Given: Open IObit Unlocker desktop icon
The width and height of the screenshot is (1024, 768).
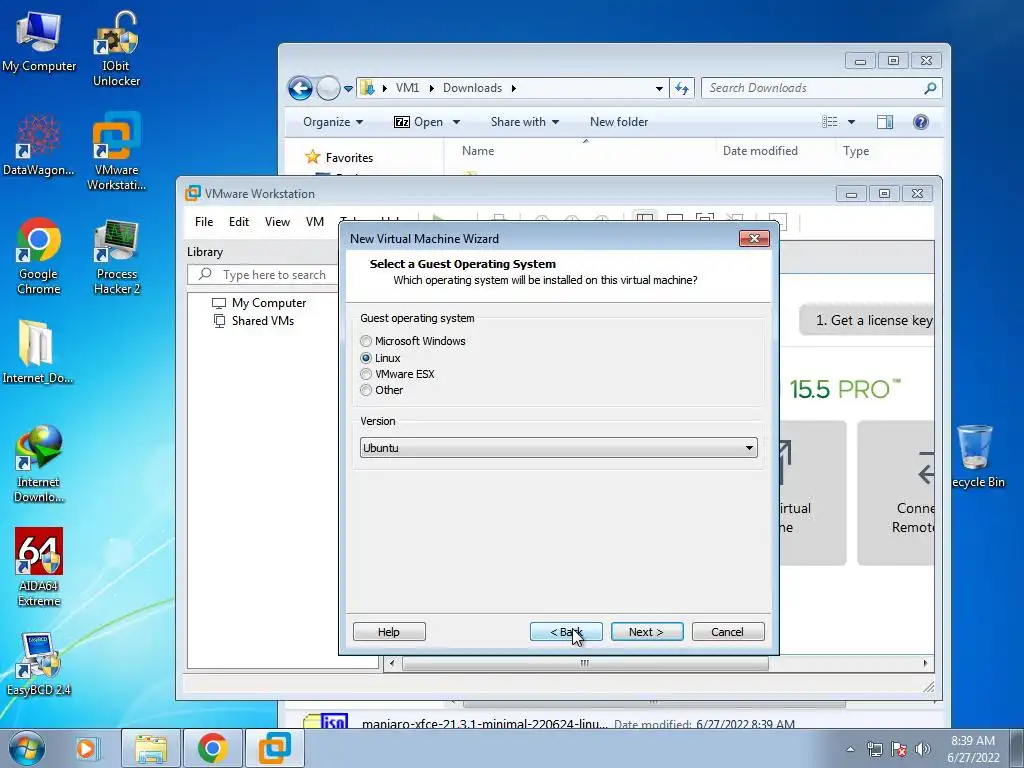Looking at the screenshot, I should coord(116,49).
